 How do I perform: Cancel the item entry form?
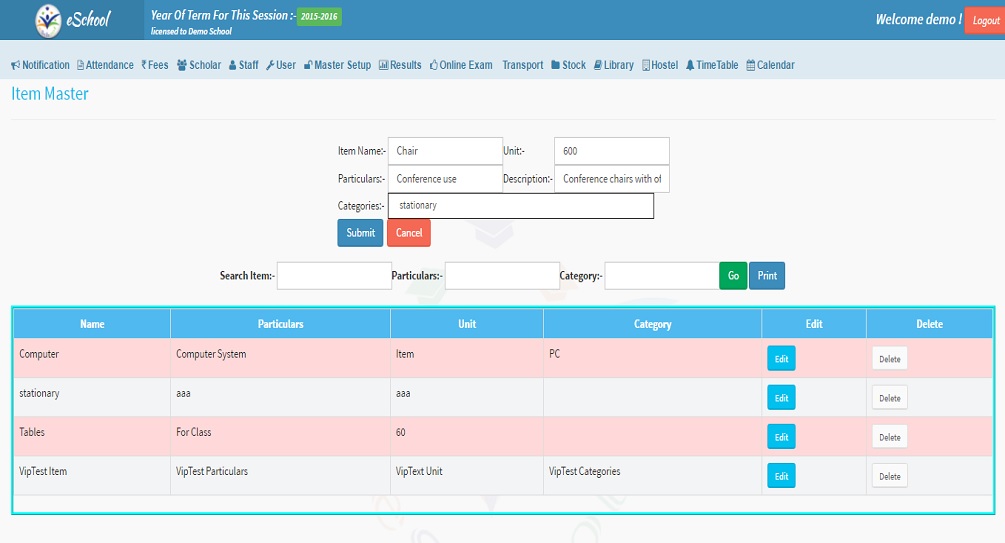(409, 233)
